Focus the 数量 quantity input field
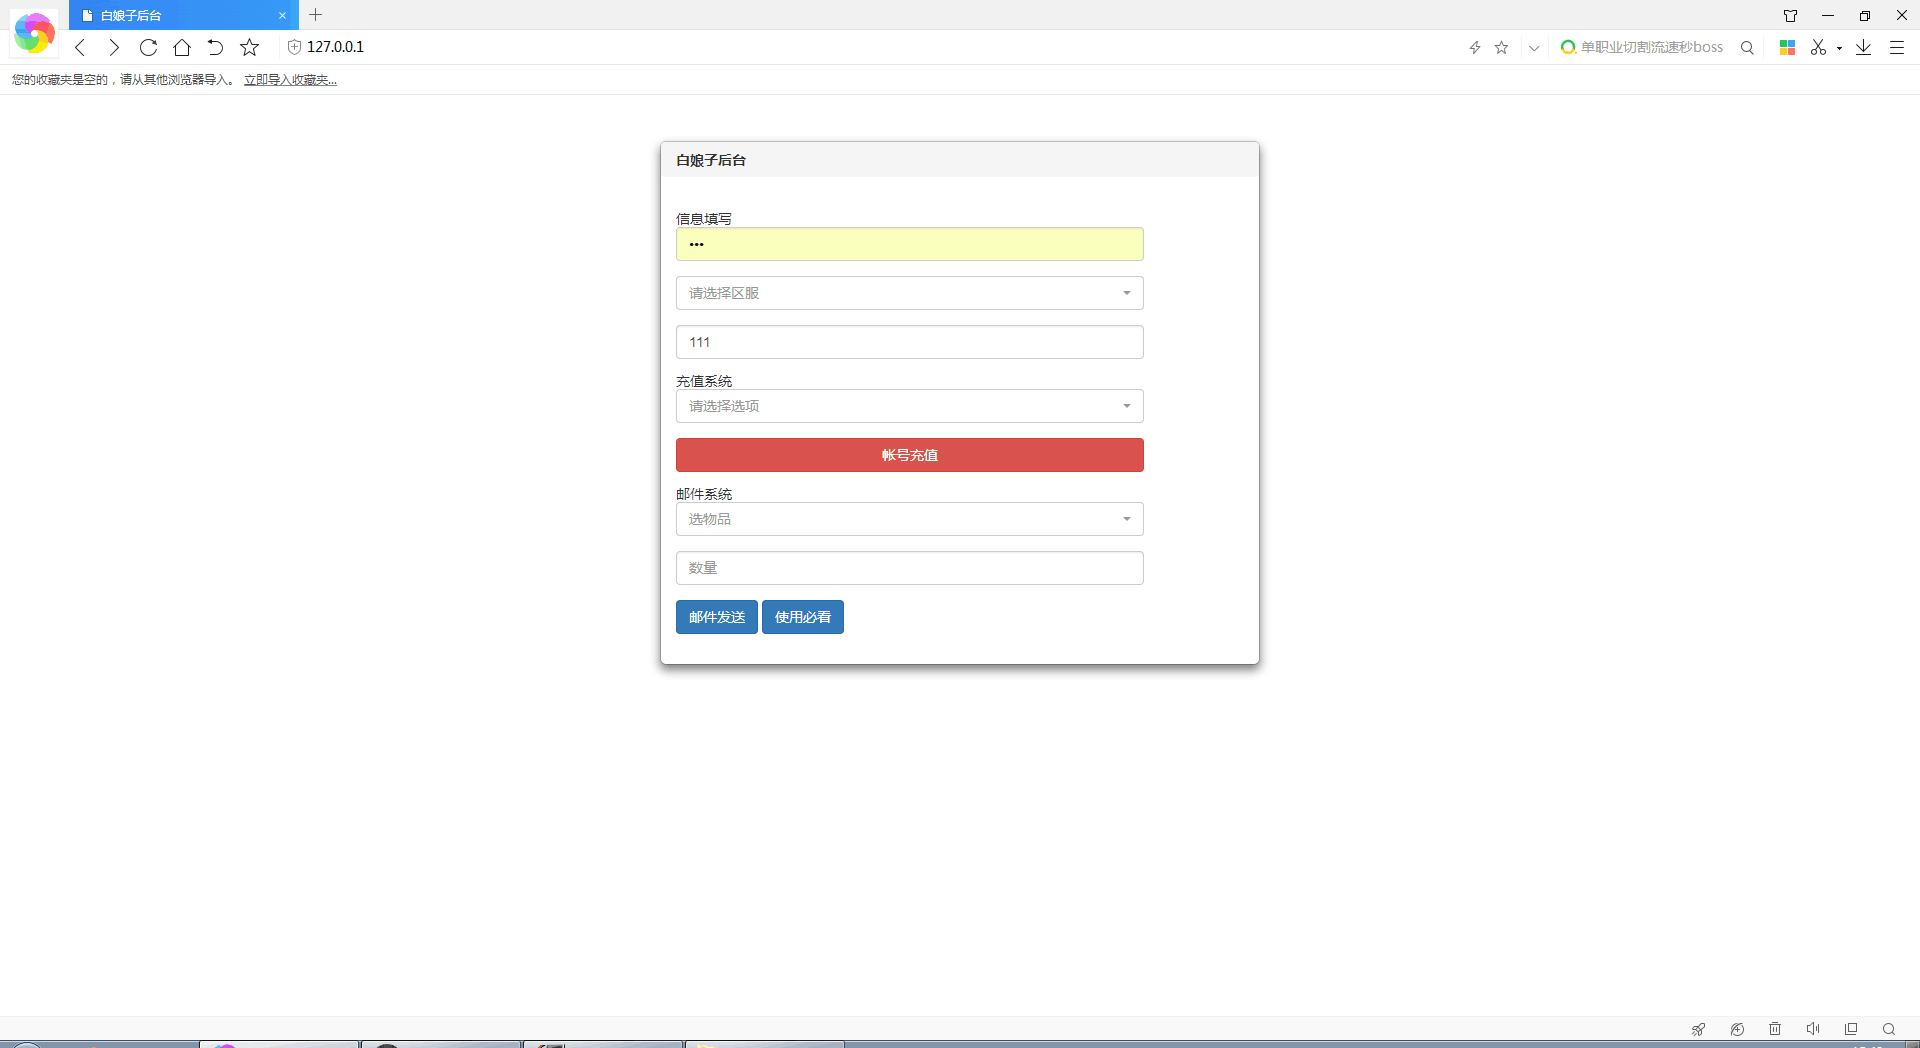This screenshot has width=1920, height=1048. click(x=909, y=568)
